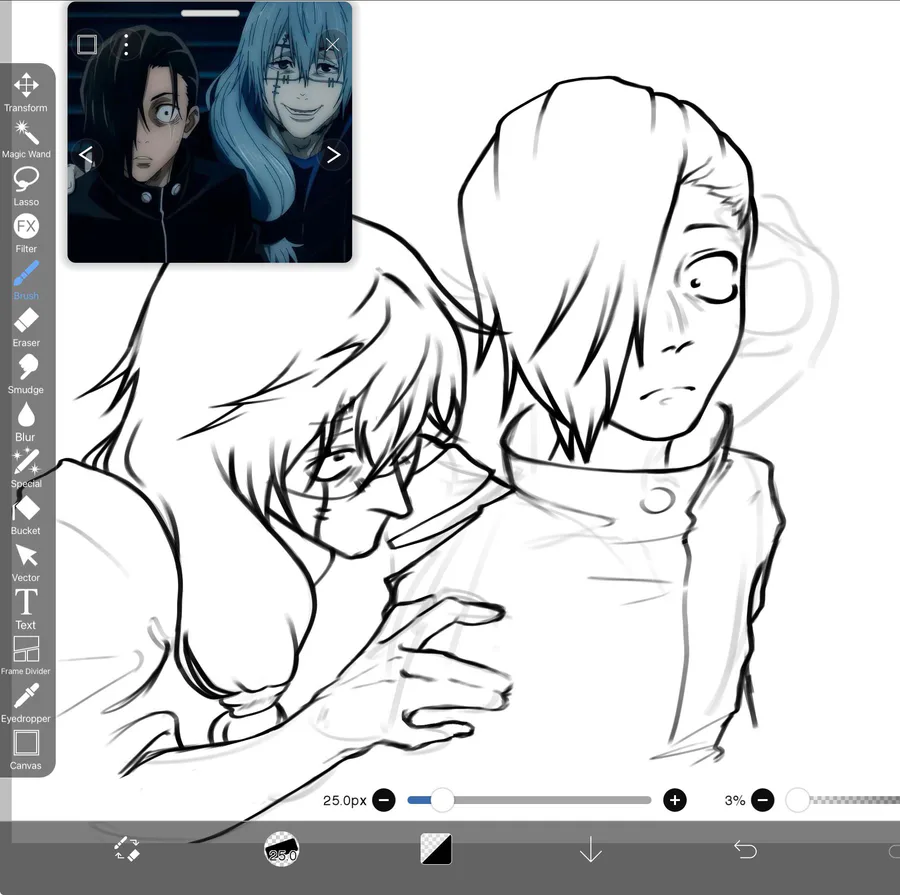This screenshot has height=895, width=900.
Task: Select the Text tool
Action: click(x=26, y=610)
